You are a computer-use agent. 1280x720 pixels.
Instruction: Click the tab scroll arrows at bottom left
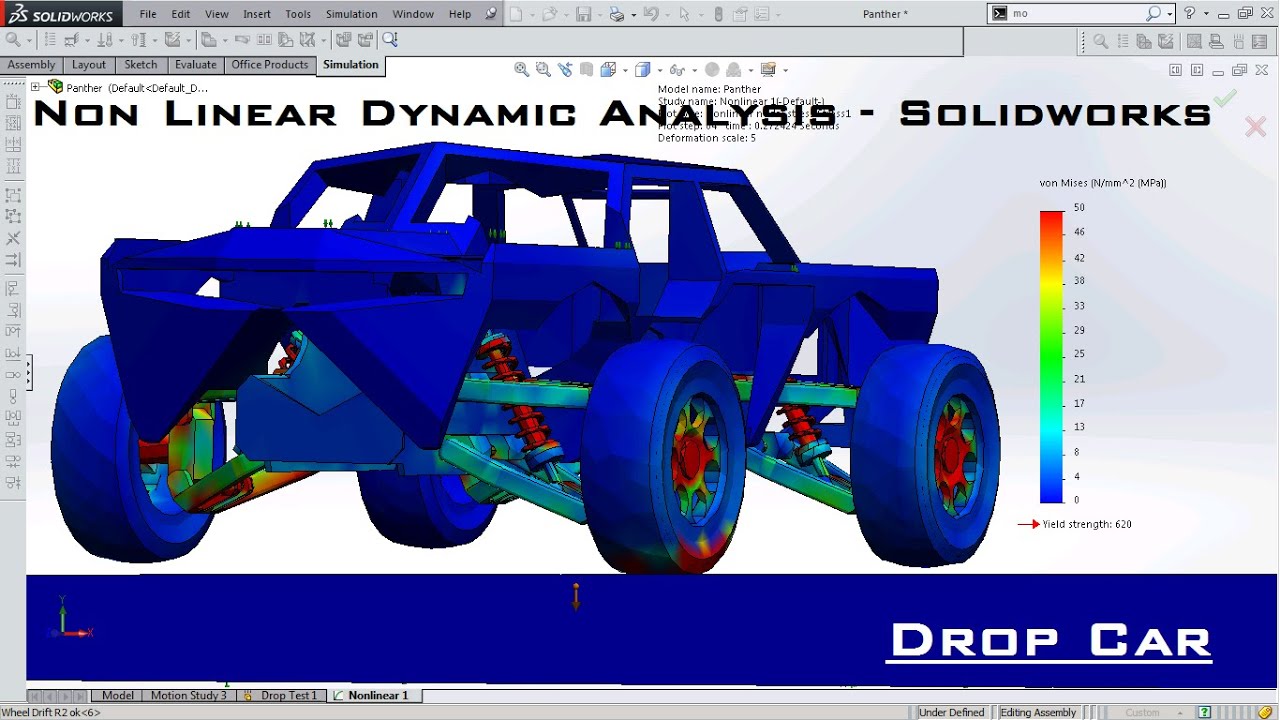(x=57, y=695)
